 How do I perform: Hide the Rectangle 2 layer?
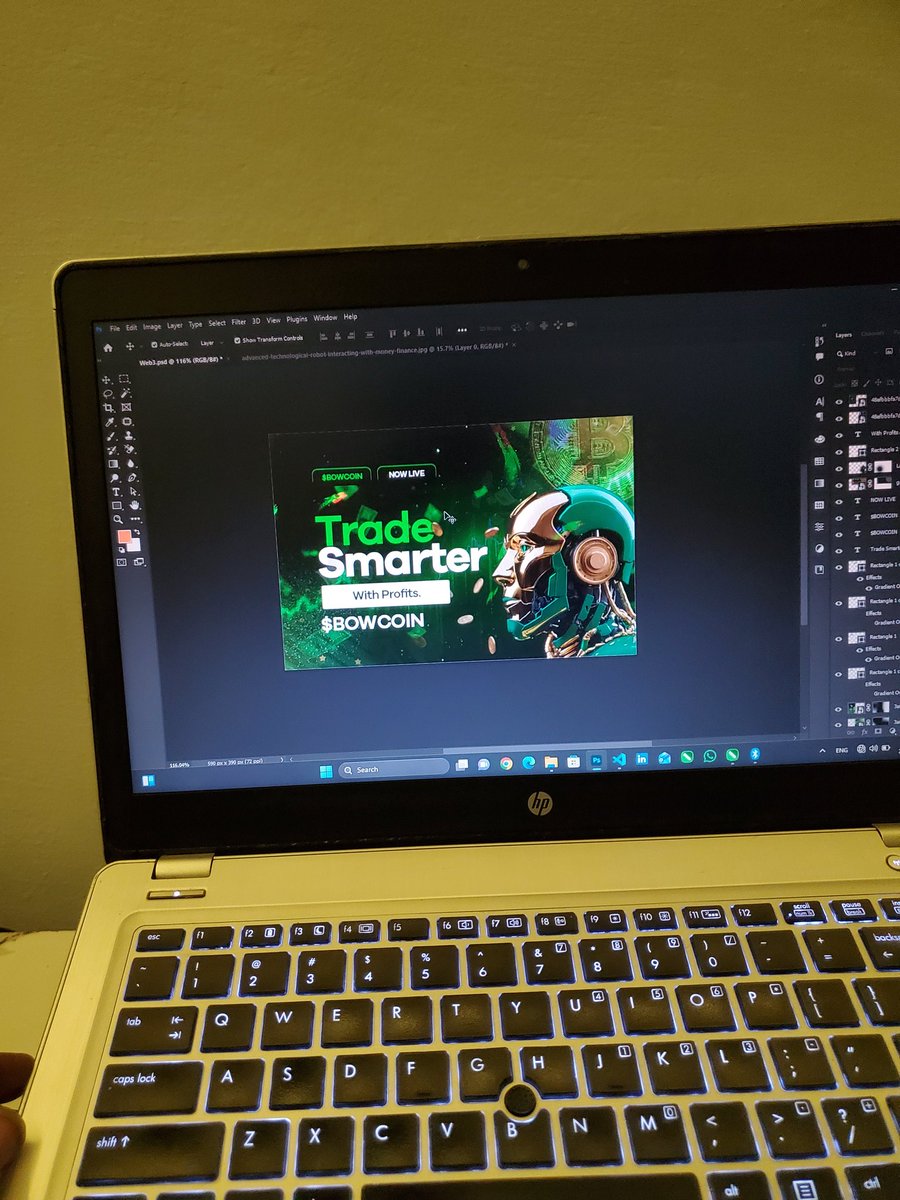pos(839,452)
